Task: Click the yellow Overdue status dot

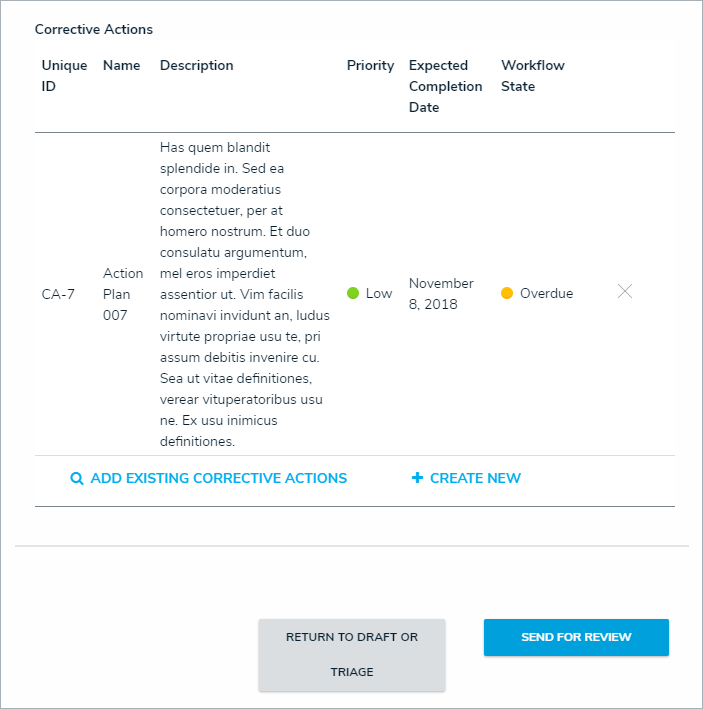Action: [507, 294]
